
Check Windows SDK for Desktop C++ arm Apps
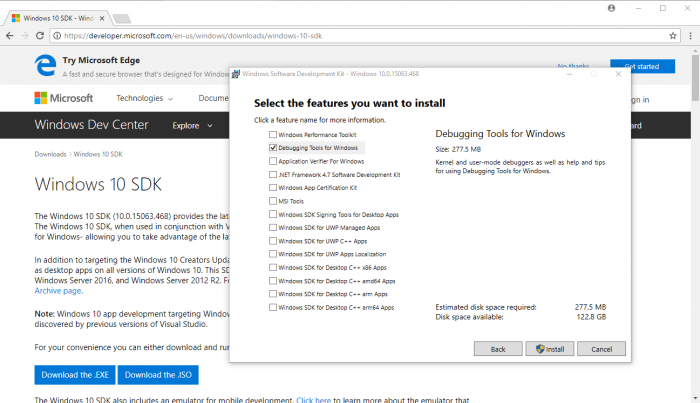tap(273, 294)
